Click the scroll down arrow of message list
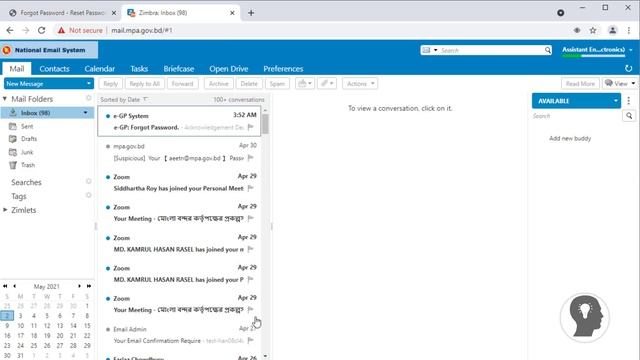Image resolution: width=640 pixels, height=360 pixels. pos(265,356)
